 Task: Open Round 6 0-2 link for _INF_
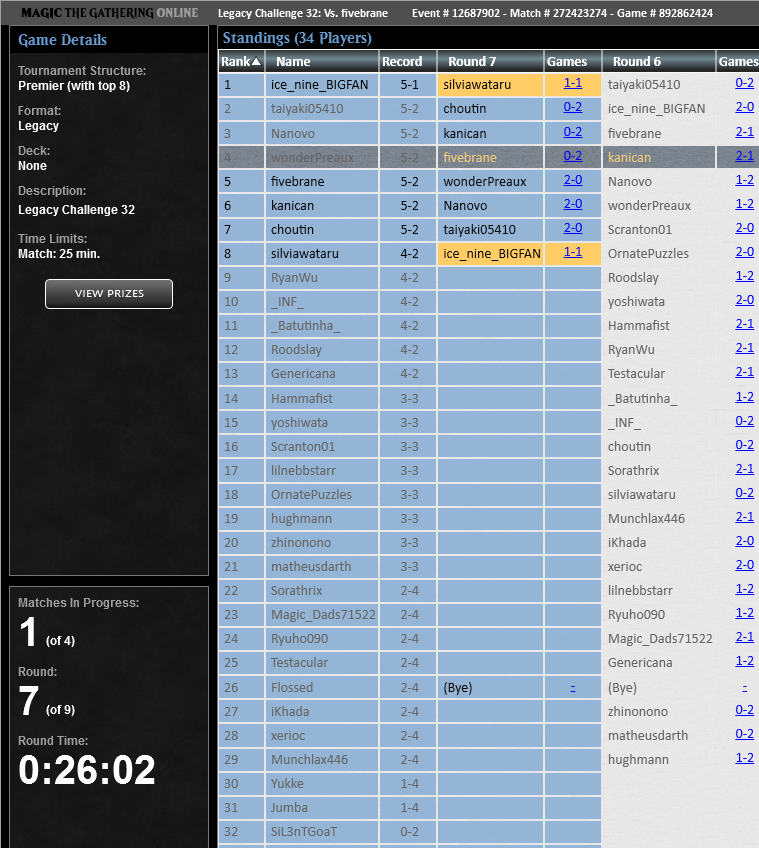pyautogui.click(x=744, y=421)
